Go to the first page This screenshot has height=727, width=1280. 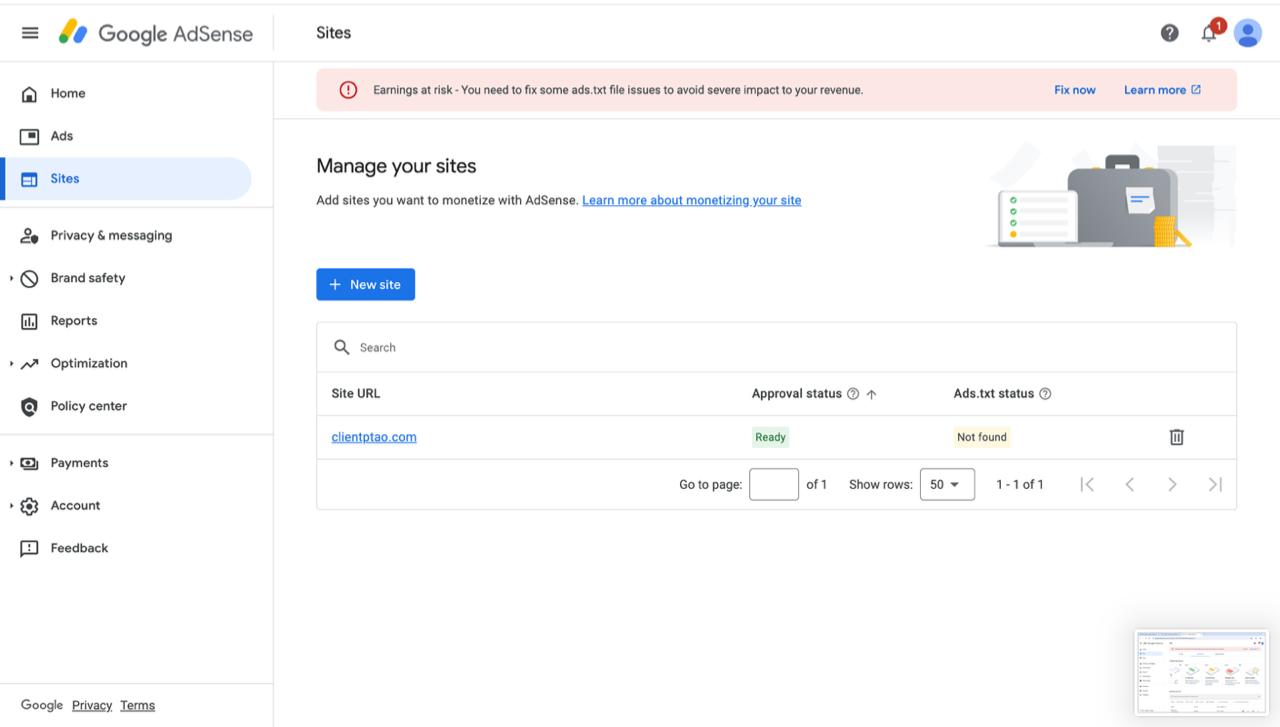point(1087,484)
